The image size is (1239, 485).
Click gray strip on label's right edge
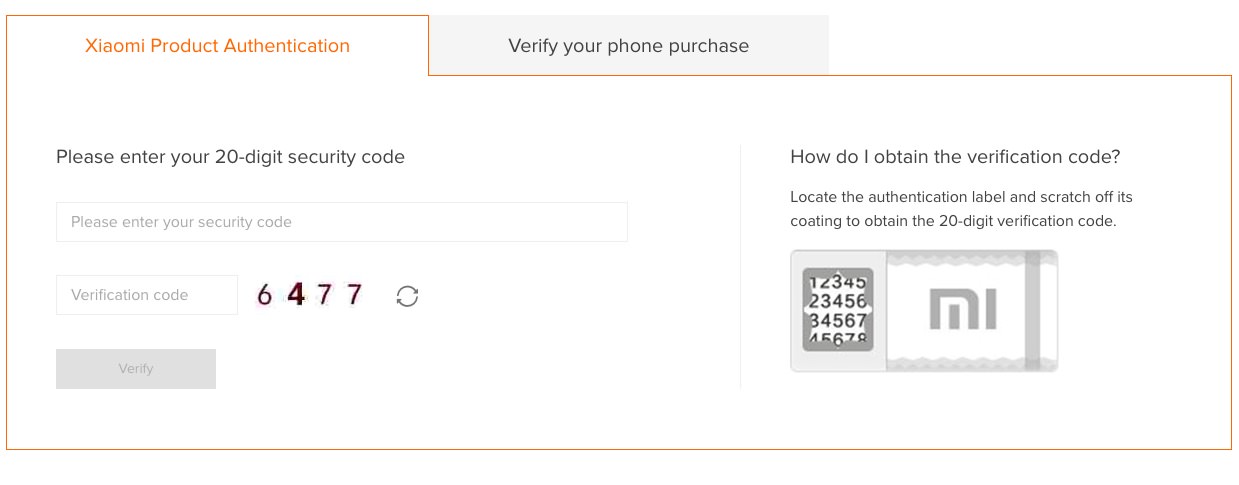[x=1032, y=310]
